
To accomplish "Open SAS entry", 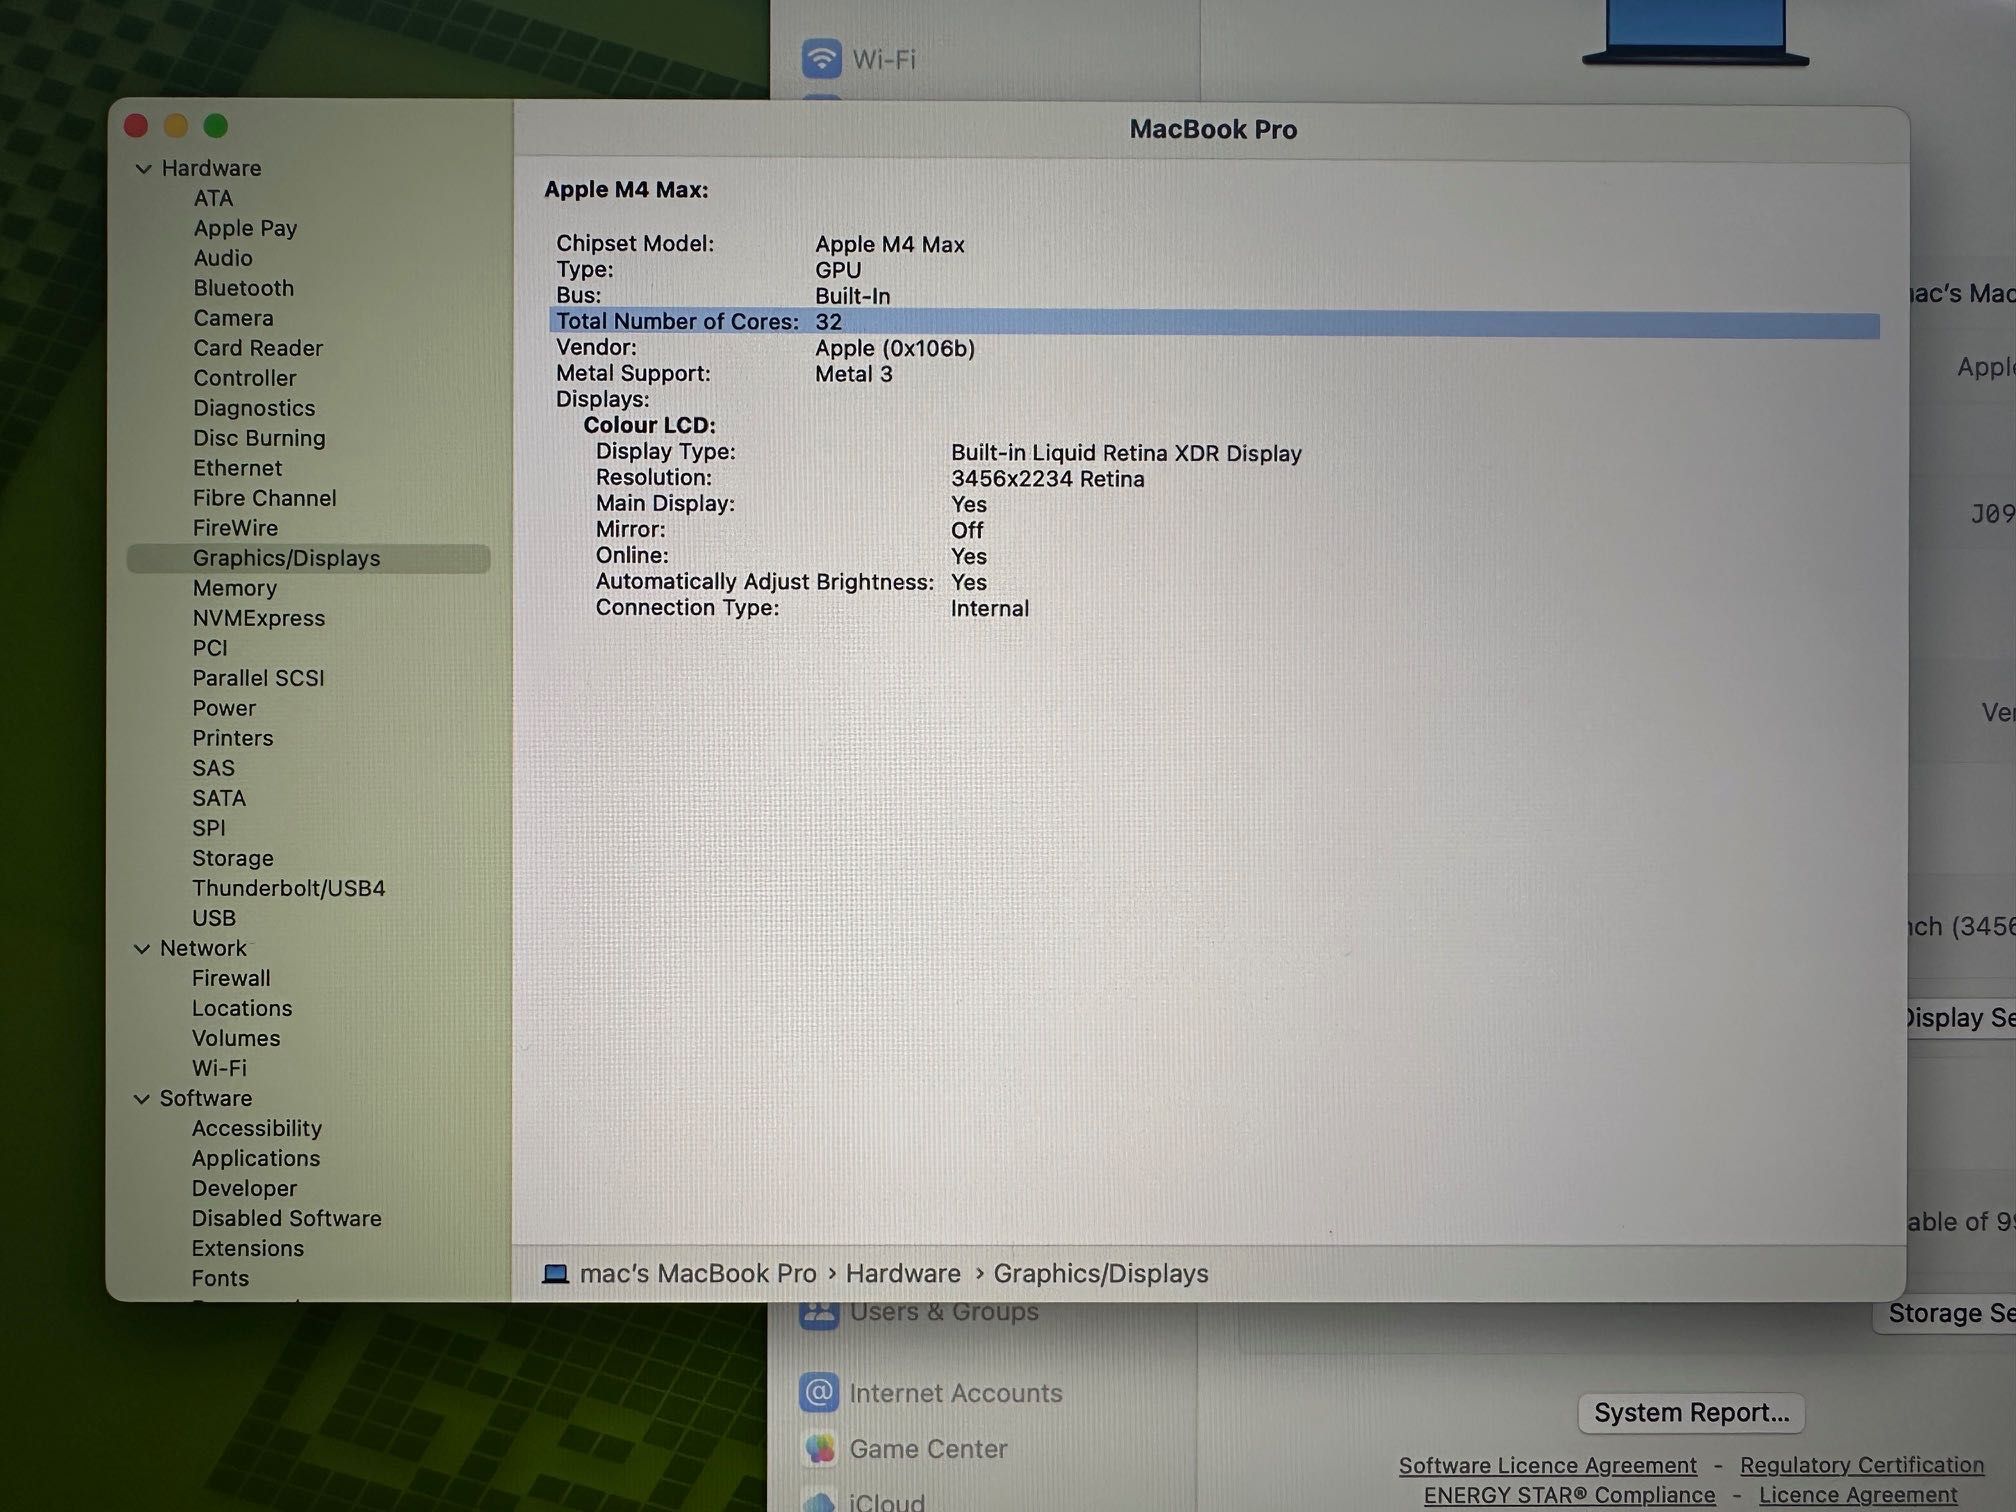I will pyautogui.click(x=213, y=768).
